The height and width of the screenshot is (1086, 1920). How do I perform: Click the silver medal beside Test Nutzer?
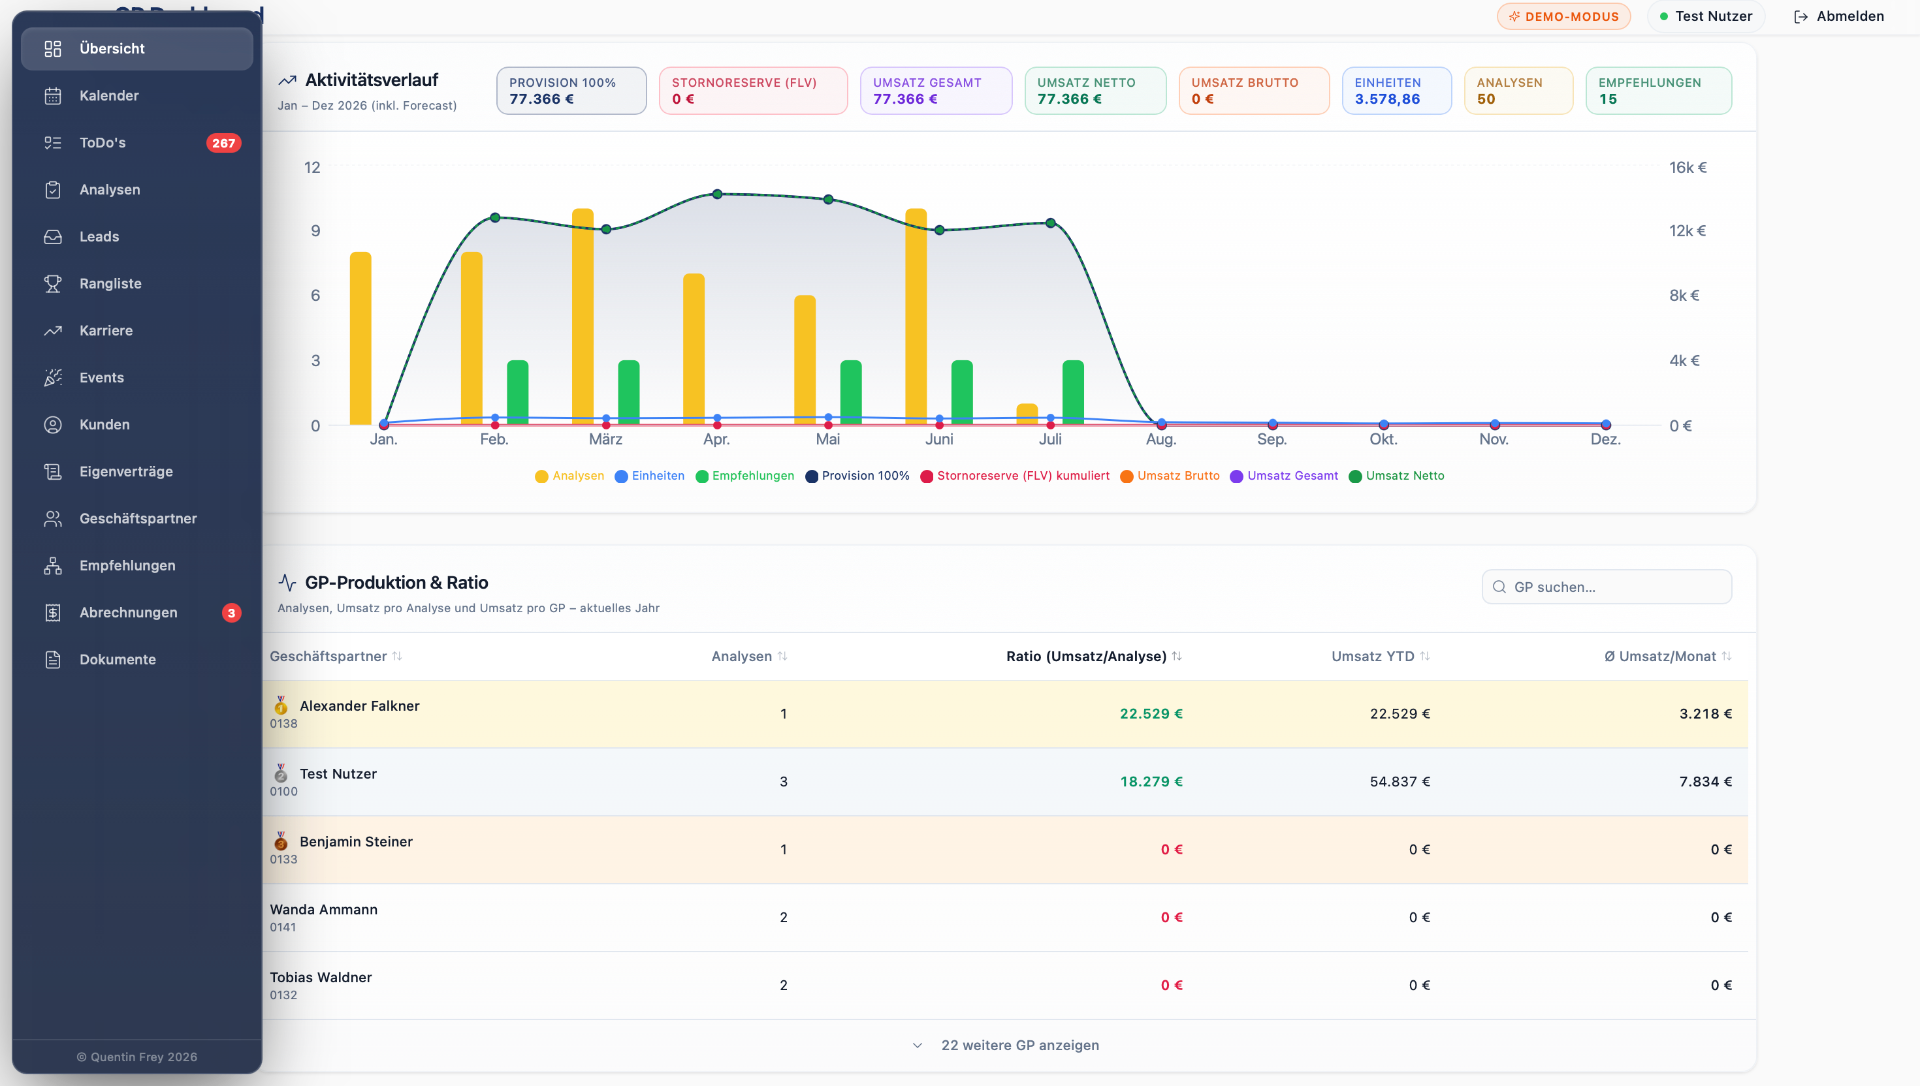[281, 774]
